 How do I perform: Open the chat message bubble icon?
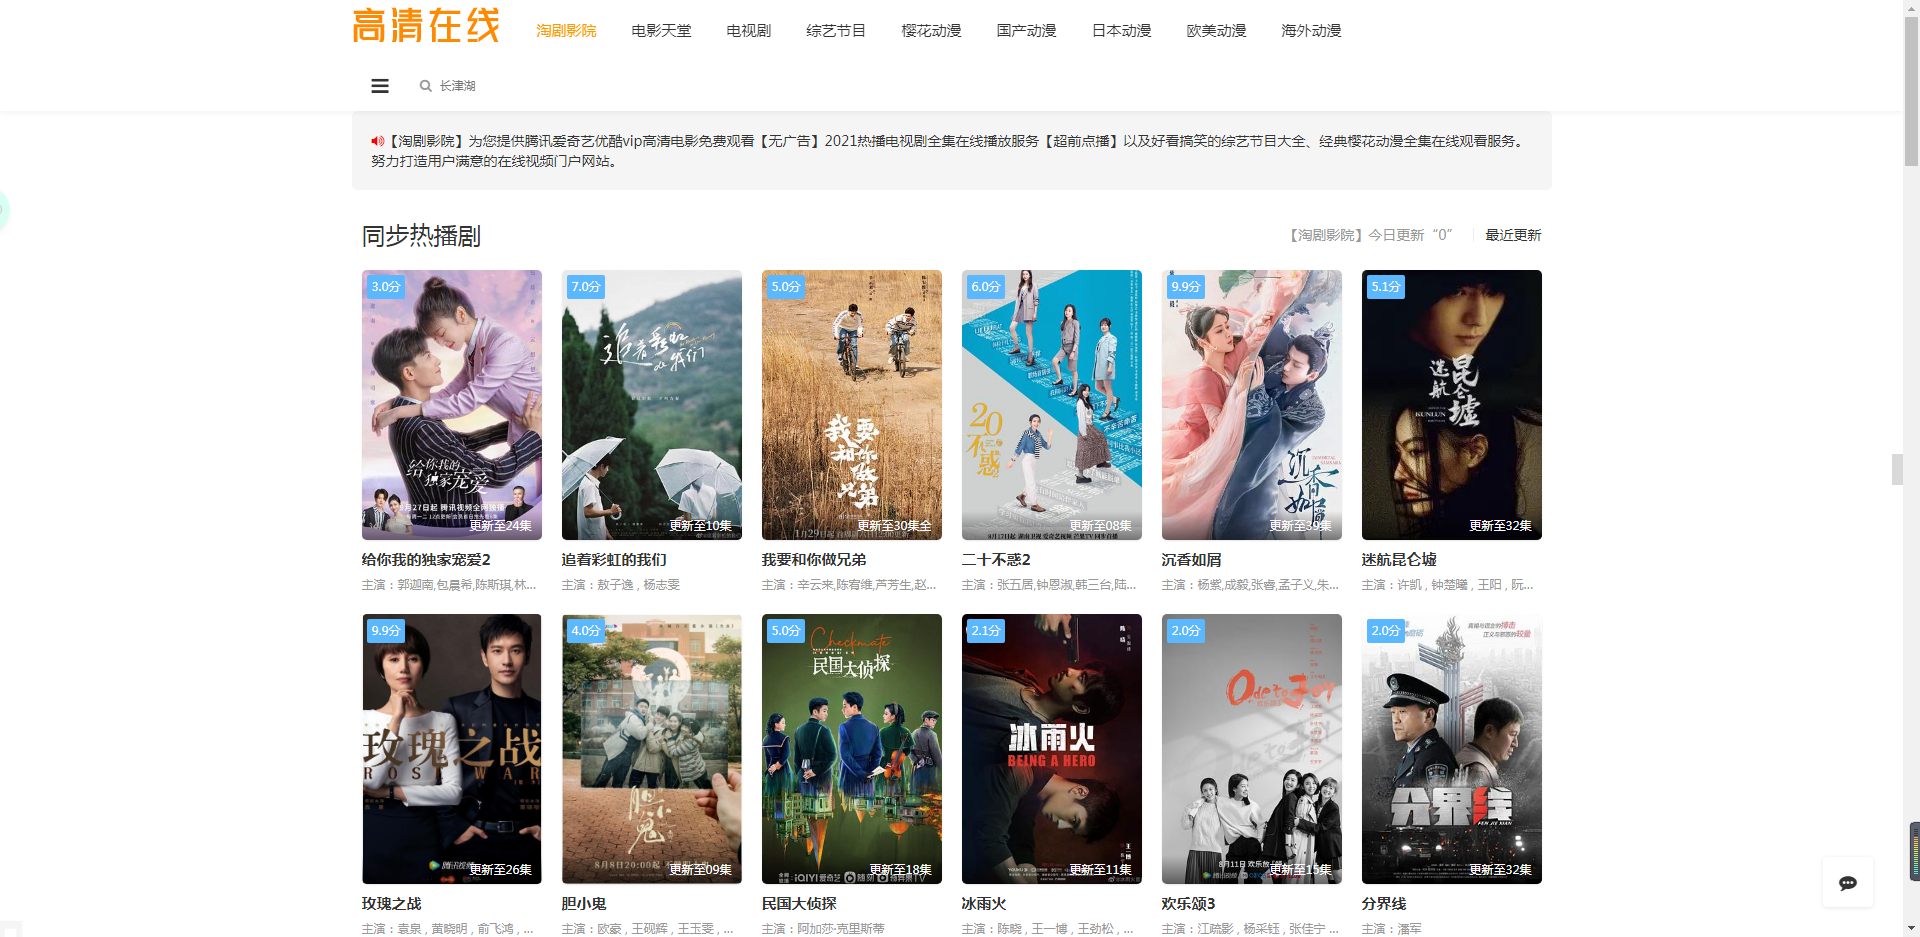point(1847,882)
